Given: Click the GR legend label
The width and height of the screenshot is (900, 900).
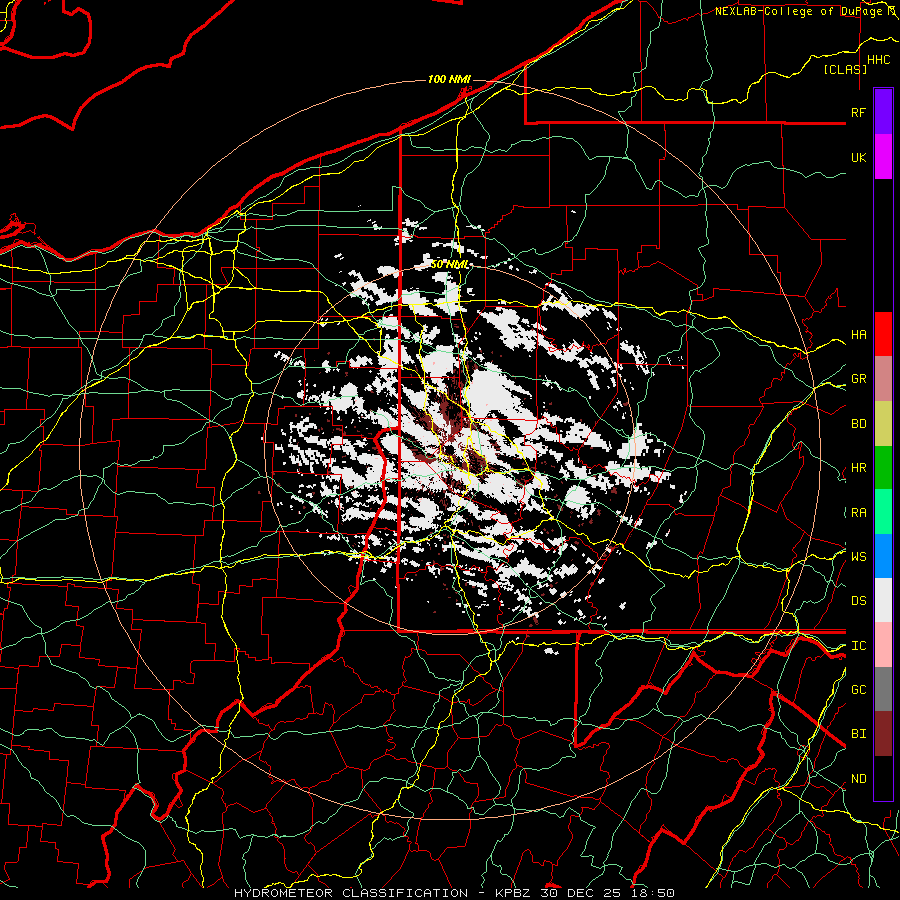Looking at the screenshot, I should [858, 379].
